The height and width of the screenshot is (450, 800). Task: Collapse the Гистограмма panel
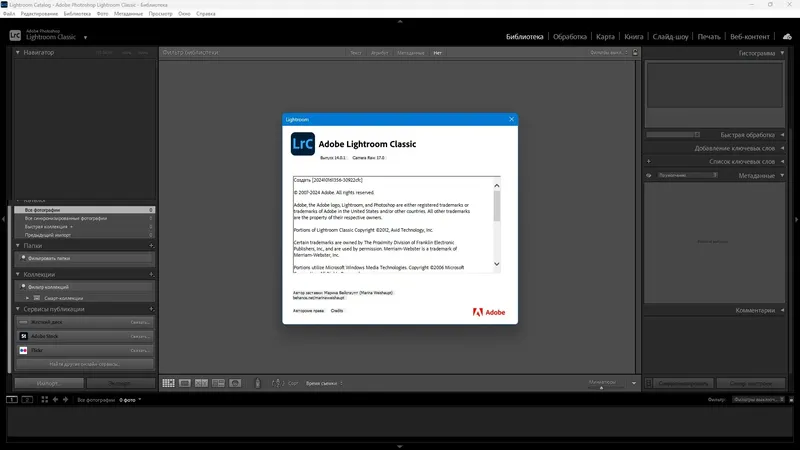click(782, 53)
